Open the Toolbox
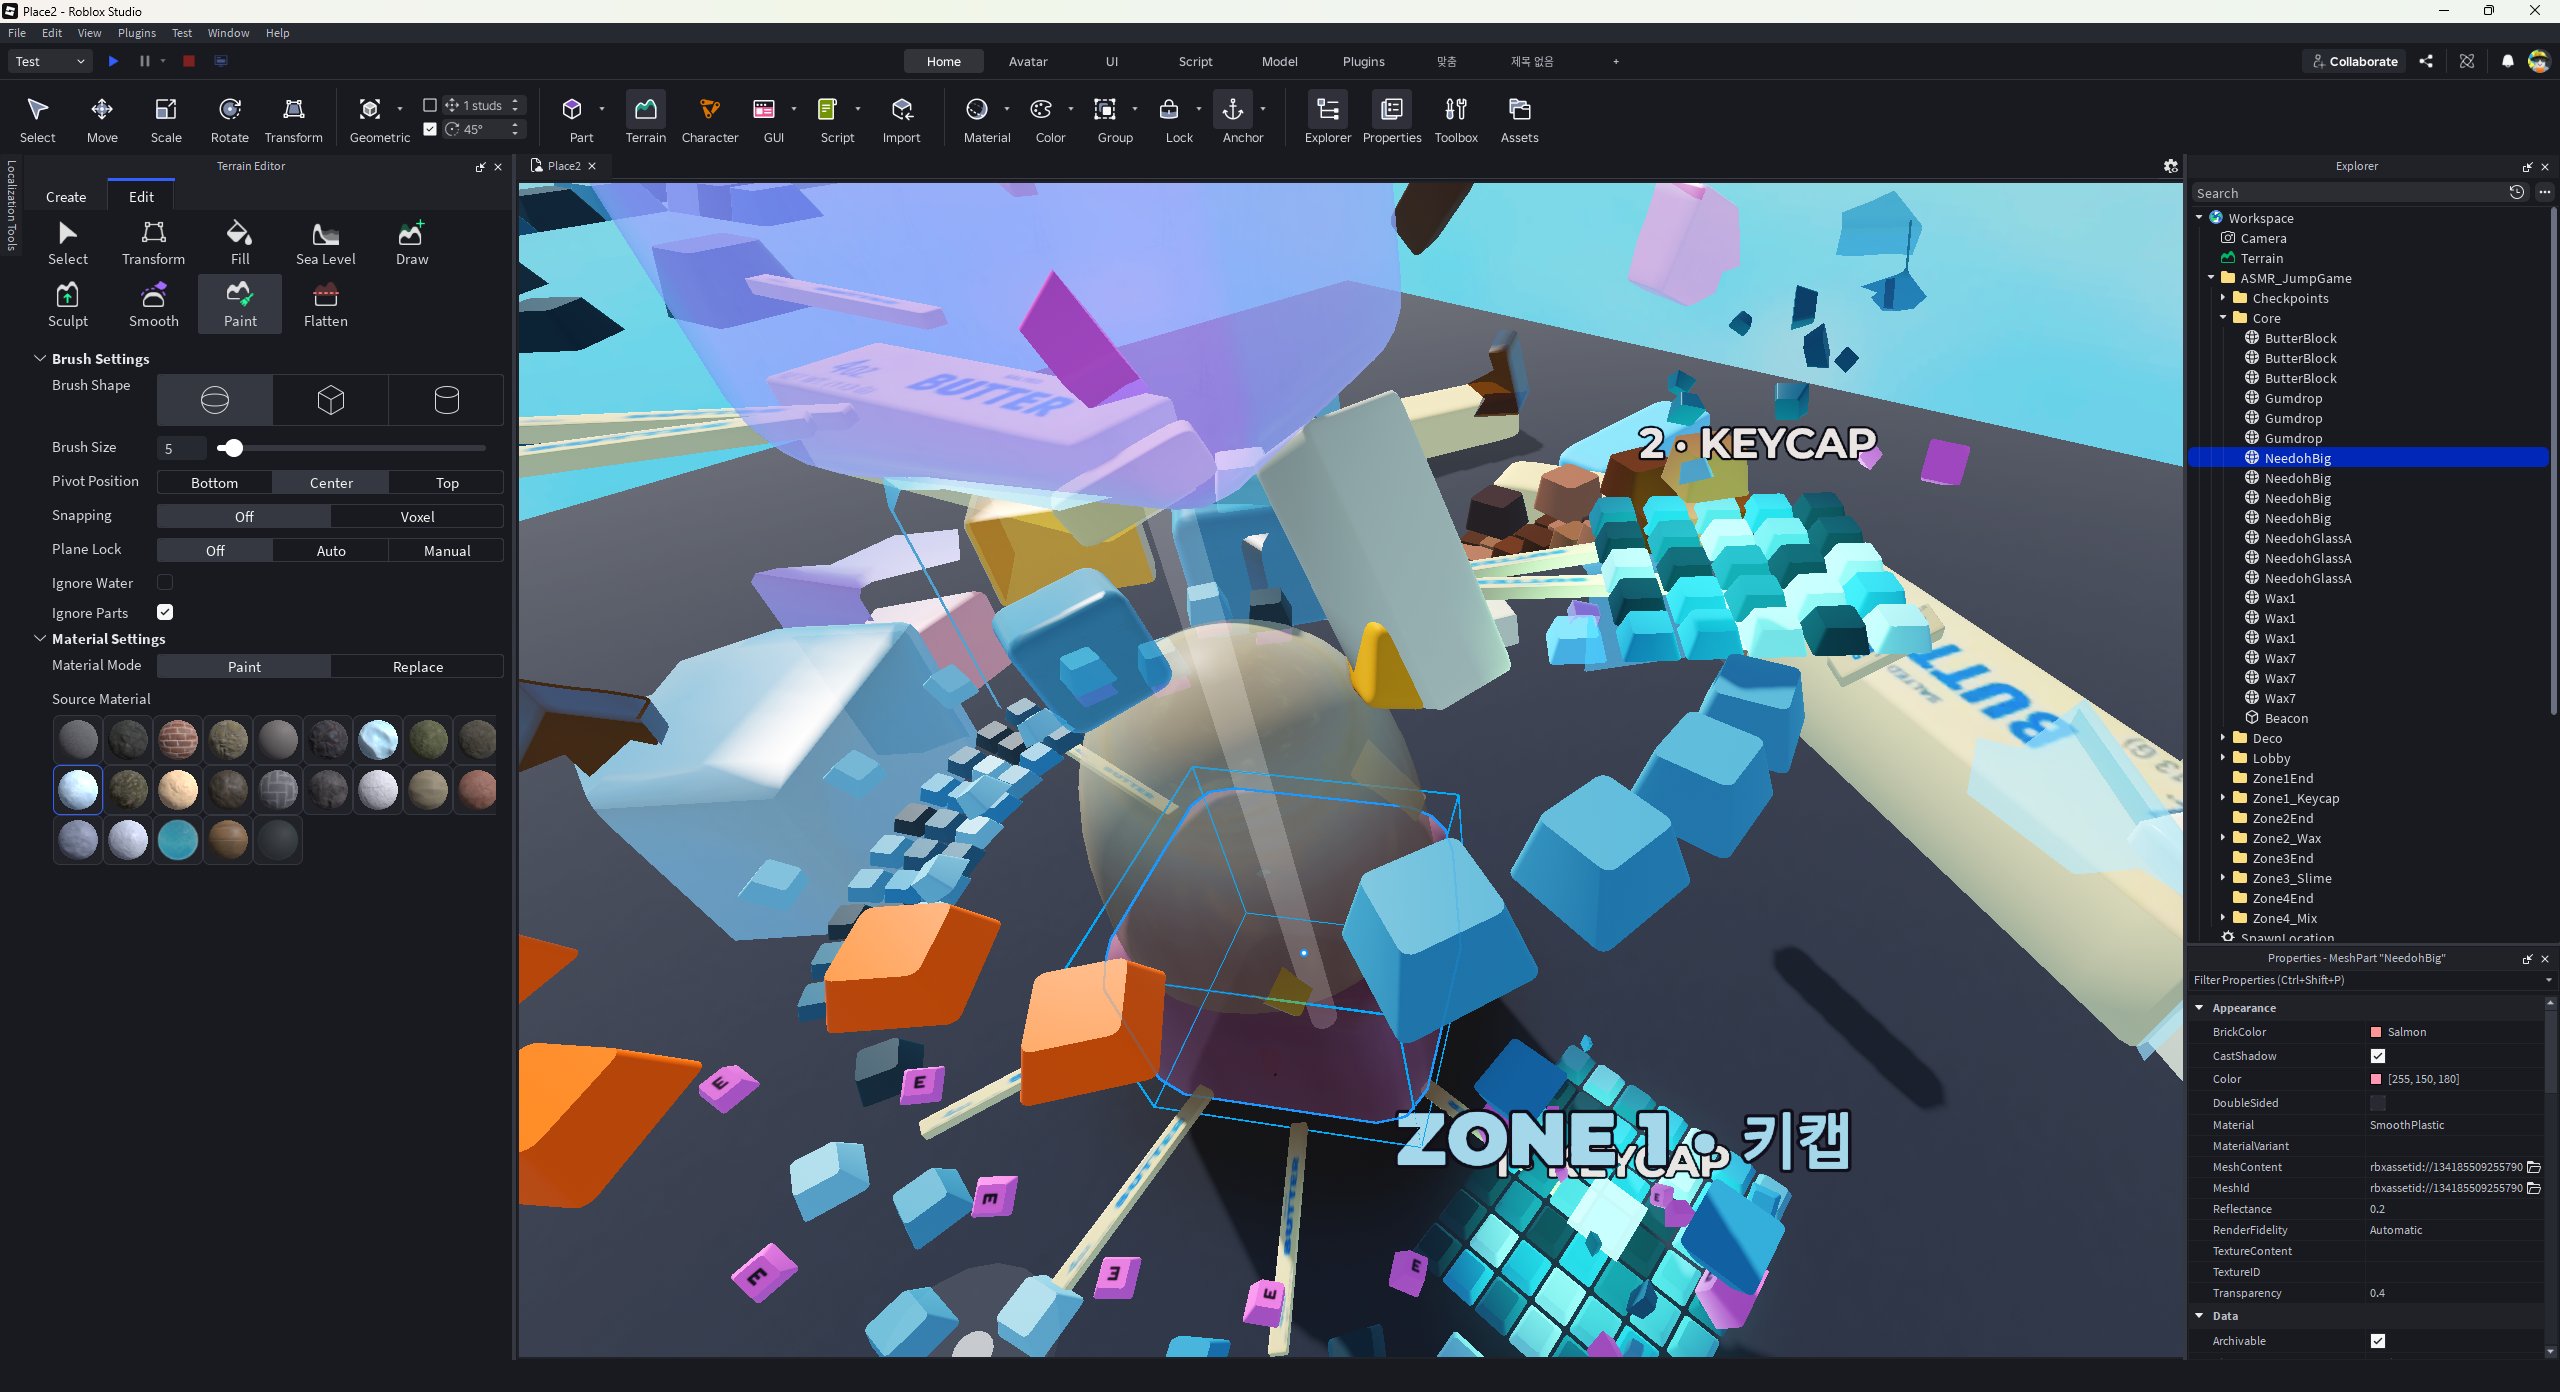The image size is (2560, 1392). pos(1456,119)
